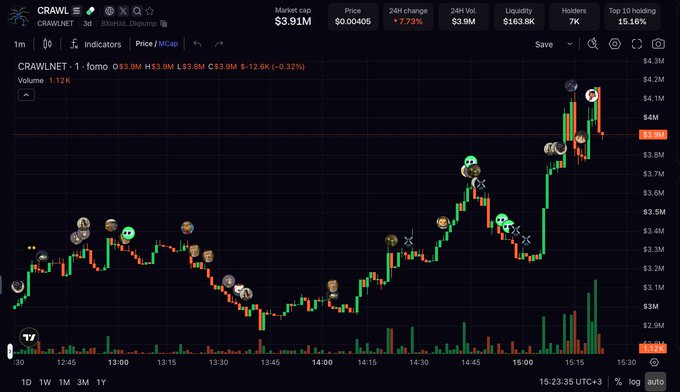Open the candlestick chart type menu

coord(47,44)
